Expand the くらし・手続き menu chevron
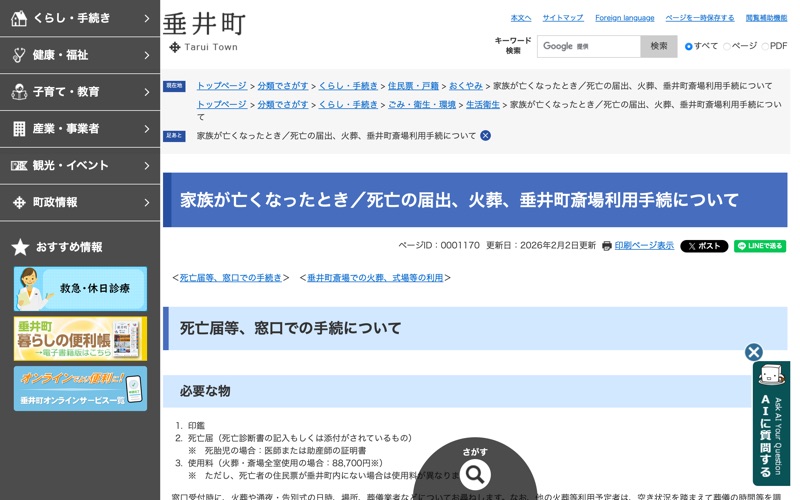 [147, 18]
